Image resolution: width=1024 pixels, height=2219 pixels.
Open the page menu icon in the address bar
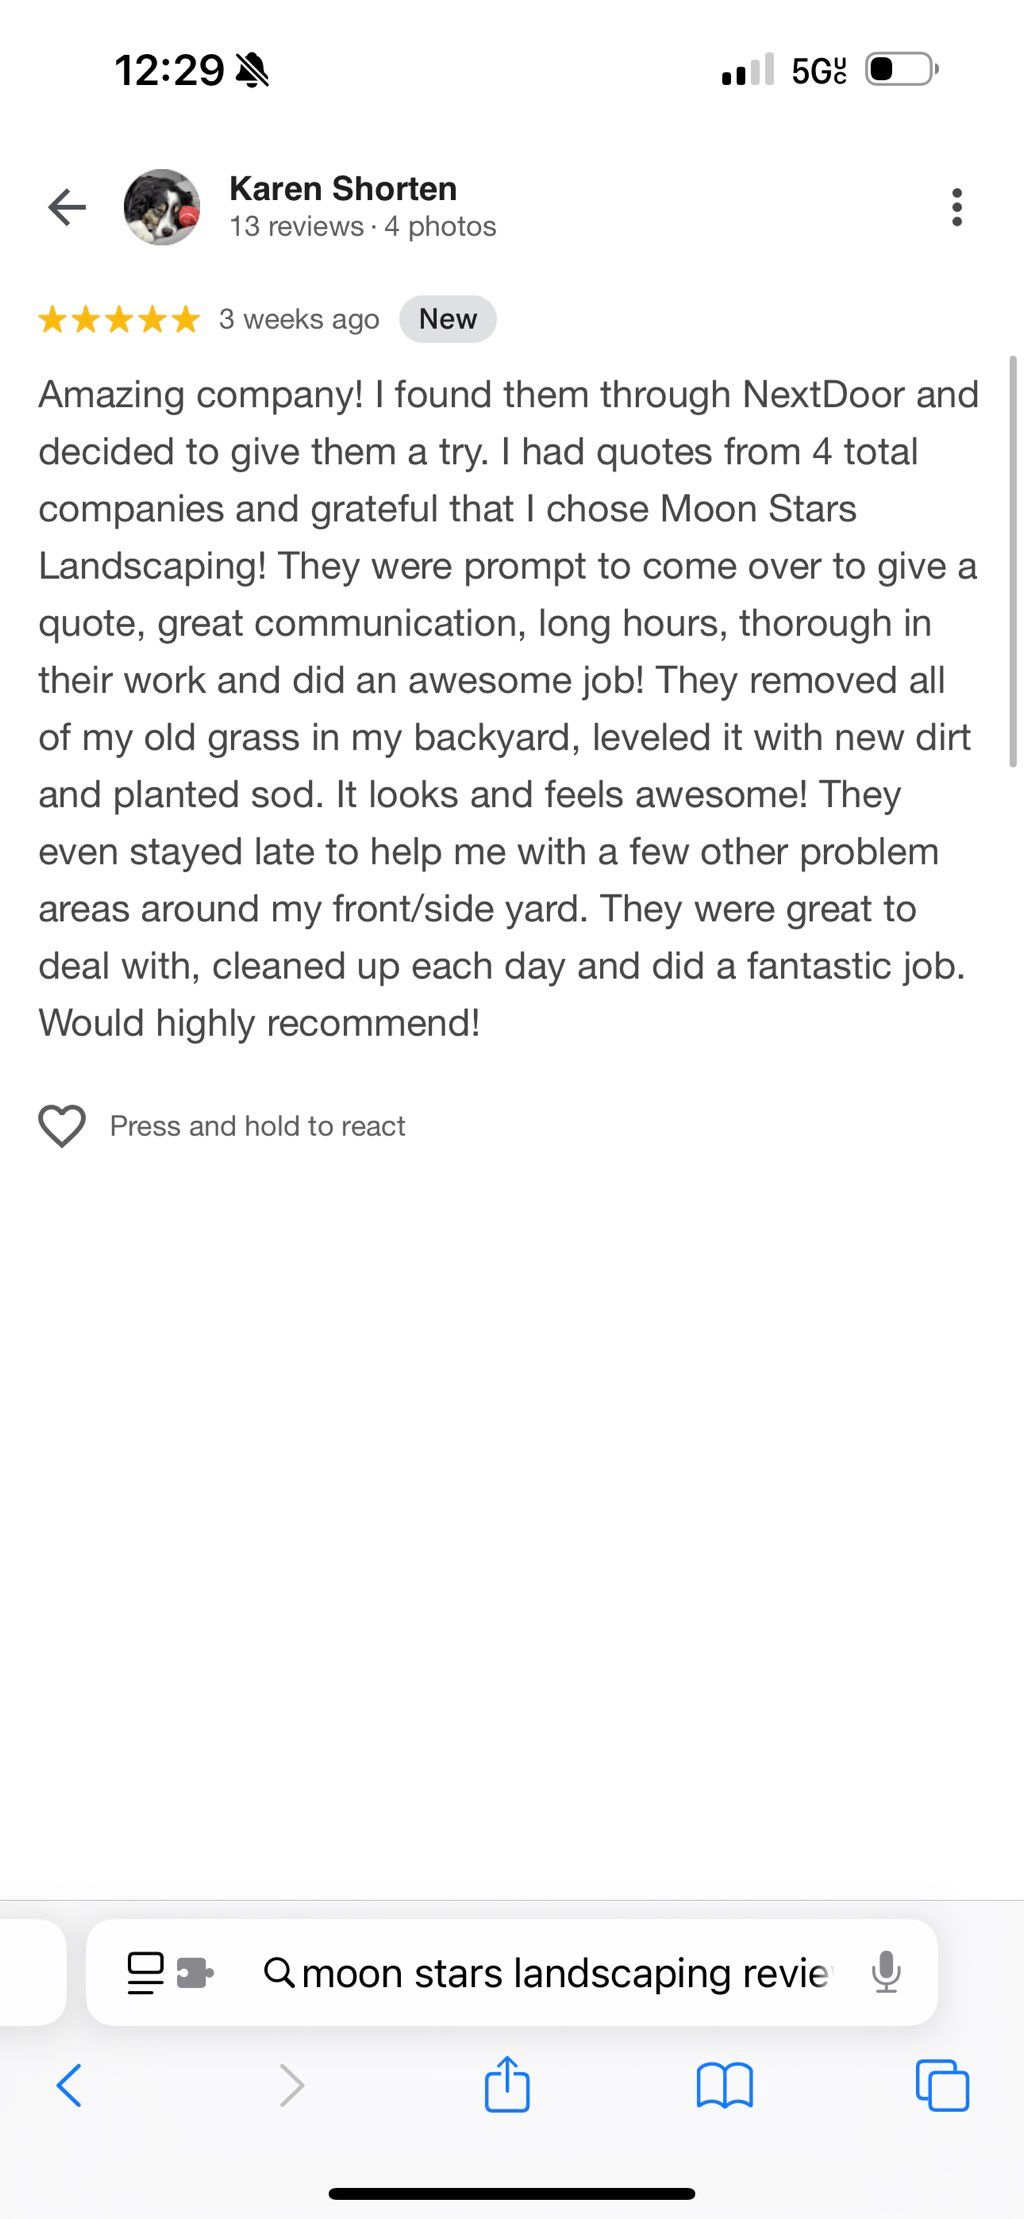coord(146,1972)
